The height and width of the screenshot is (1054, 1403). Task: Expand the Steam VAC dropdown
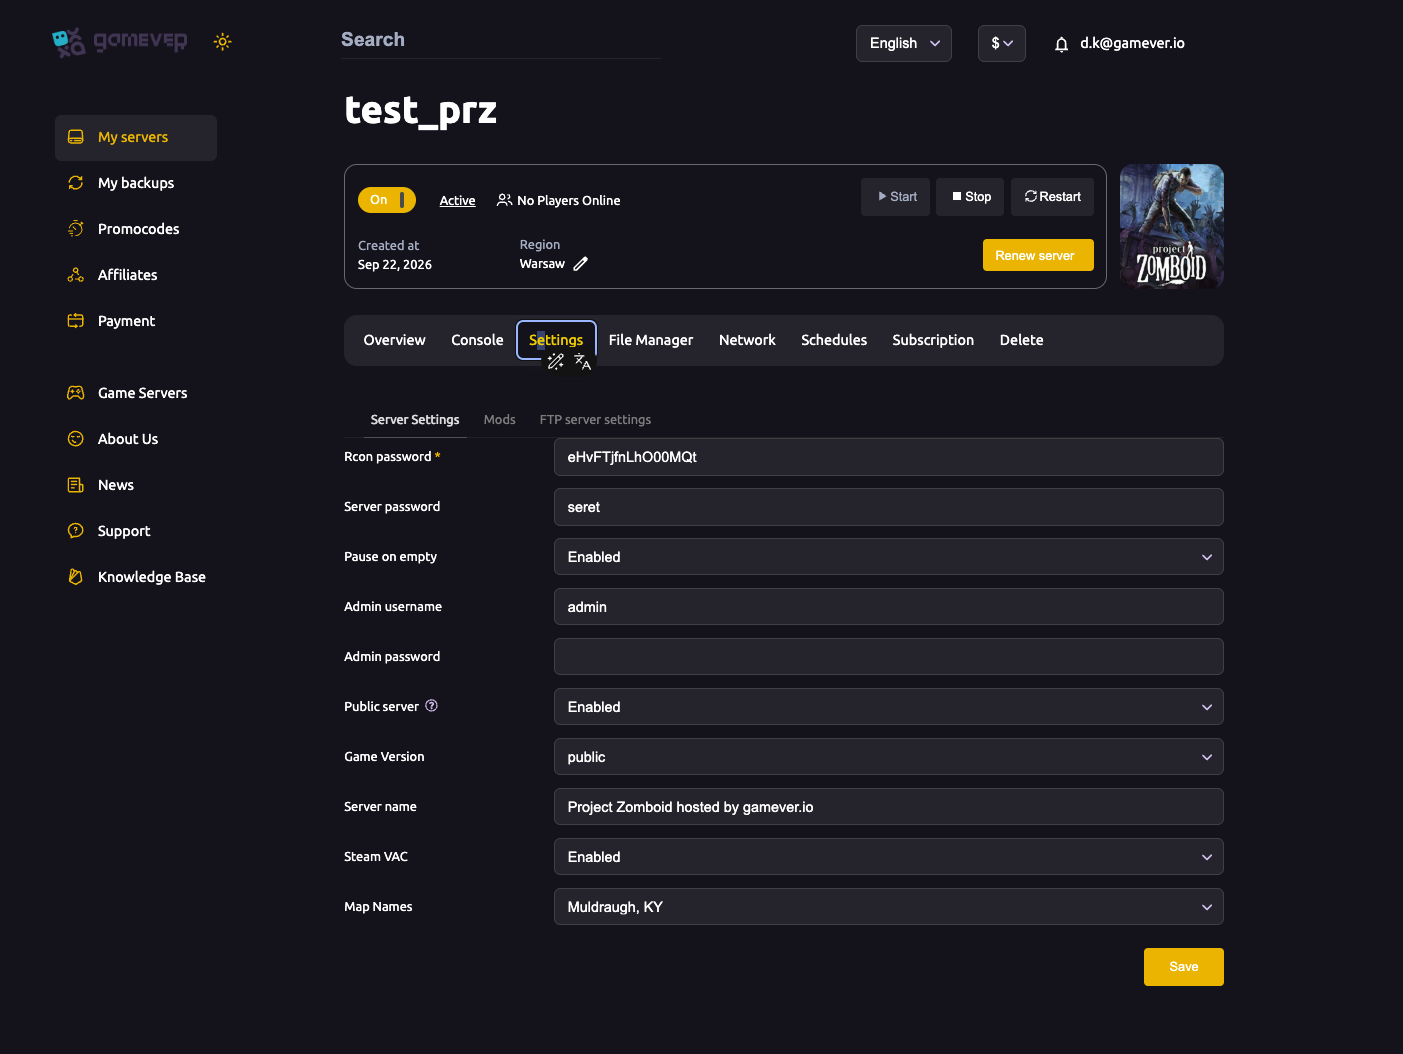tap(889, 857)
